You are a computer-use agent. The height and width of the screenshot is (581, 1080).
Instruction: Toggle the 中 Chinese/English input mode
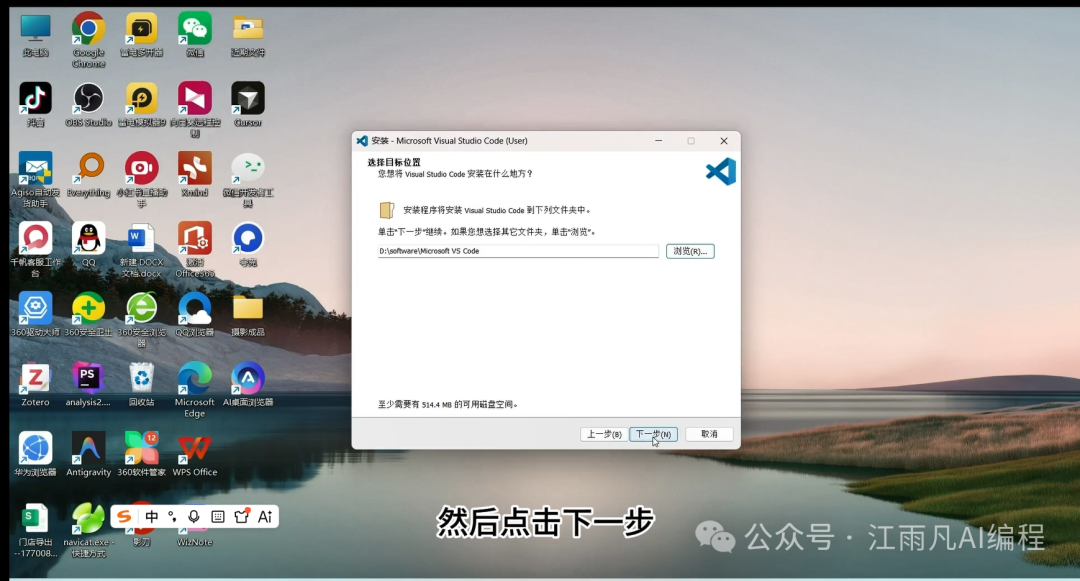(152, 516)
